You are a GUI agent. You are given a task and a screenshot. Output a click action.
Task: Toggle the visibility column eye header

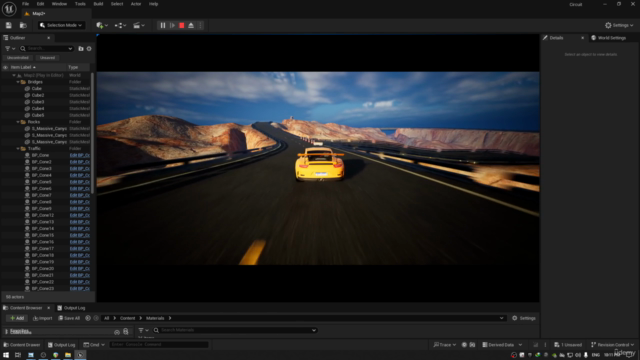(x=5, y=67)
